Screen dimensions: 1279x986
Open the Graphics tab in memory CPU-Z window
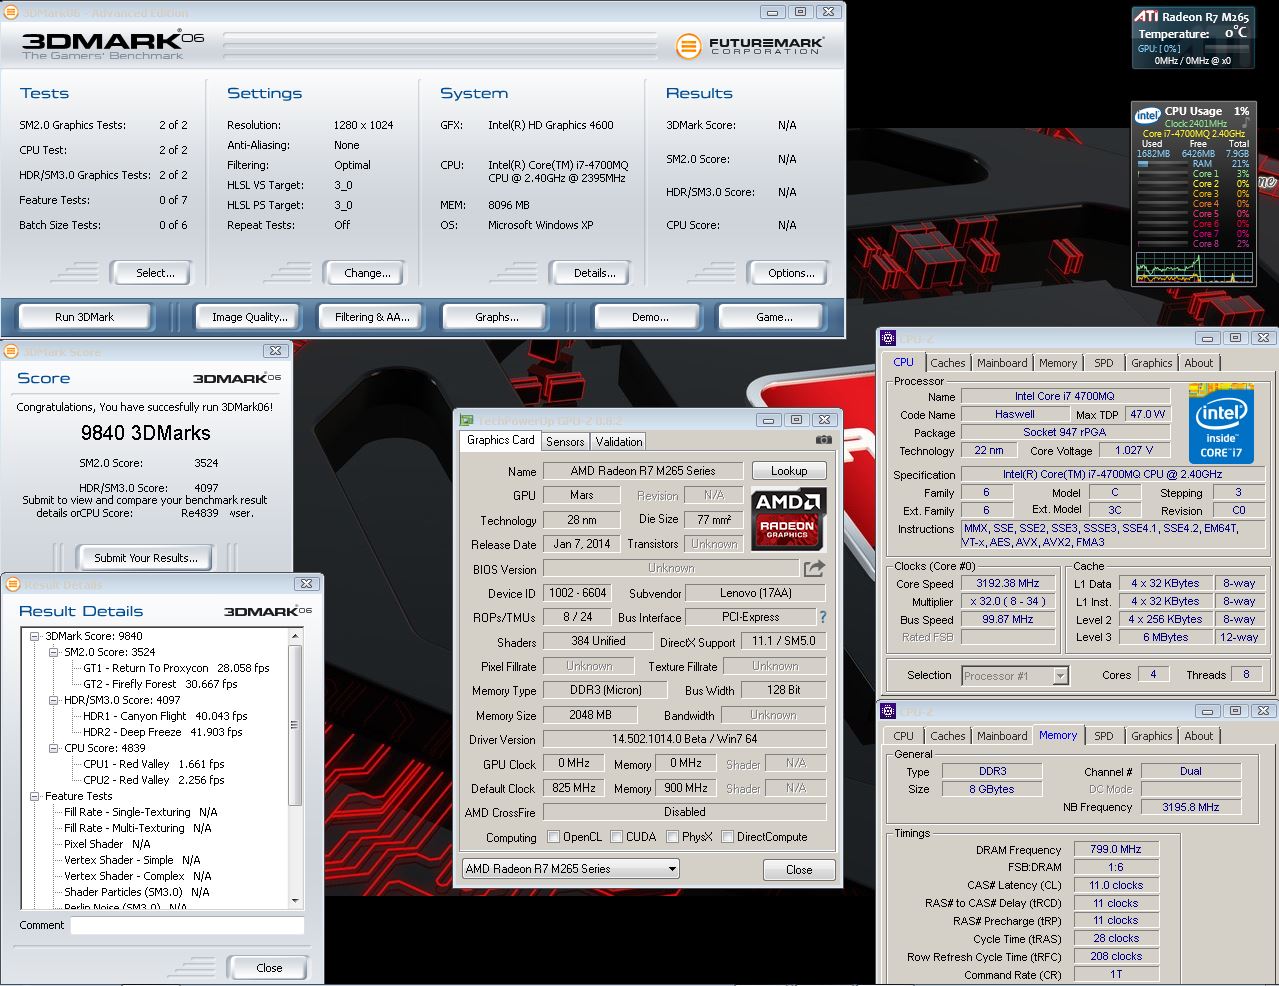coord(1151,736)
